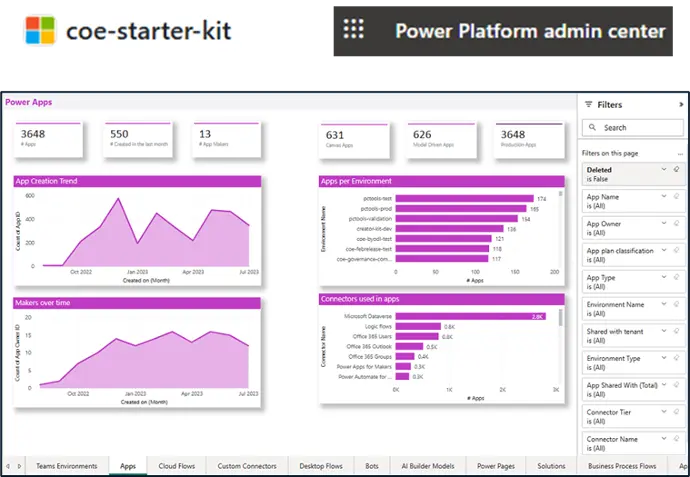
Task: Clear the App Owner filter eraser icon
Action: click(676, 223)
